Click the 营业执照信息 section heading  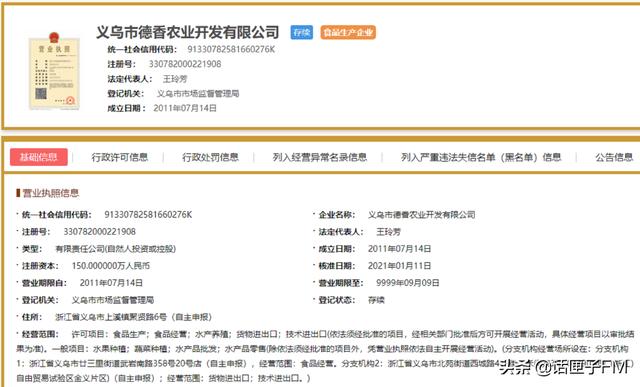(51, 193)
